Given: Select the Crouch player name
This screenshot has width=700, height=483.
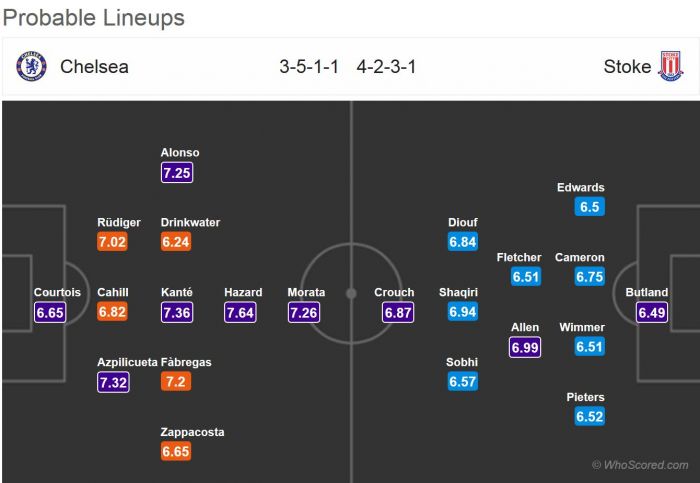Looking at the screenshot, I should (394, 292).
